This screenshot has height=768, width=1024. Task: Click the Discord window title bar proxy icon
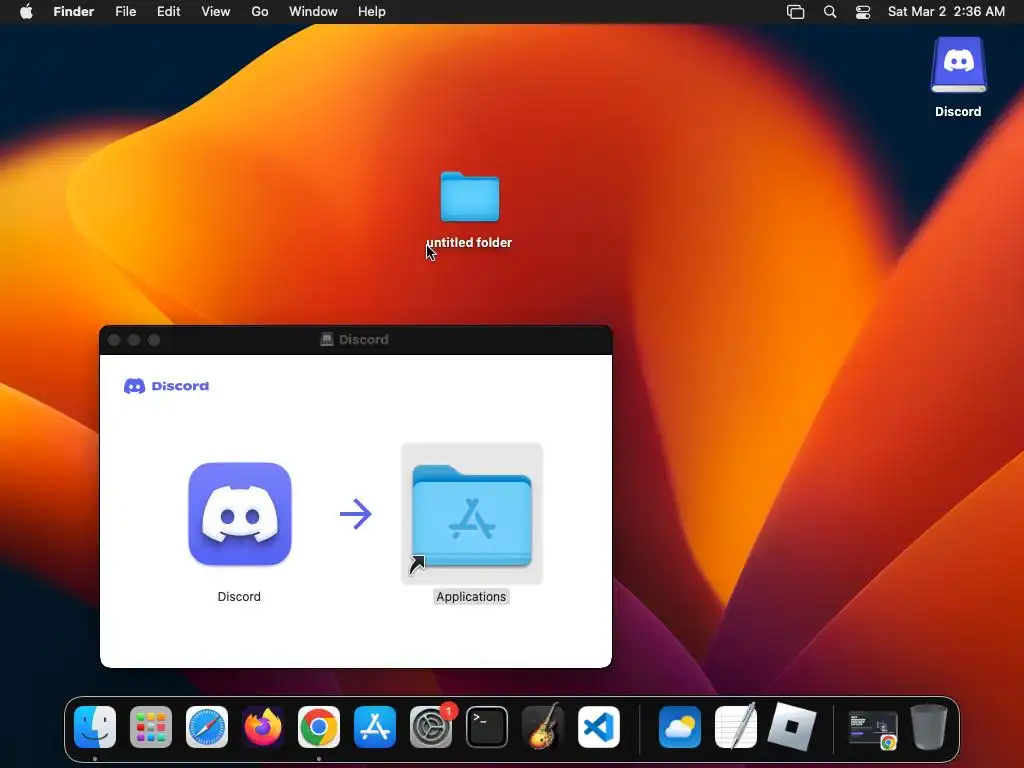(x=327, y=340)
